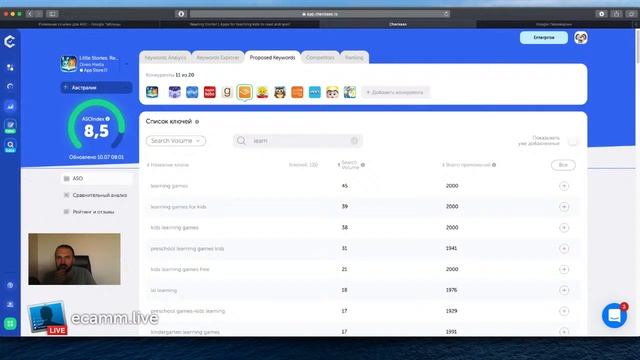Image resolution: width=640 pixels, height=360 pixels.
Task: Select the owl competitor app icon
Action: tap(280, 92)
